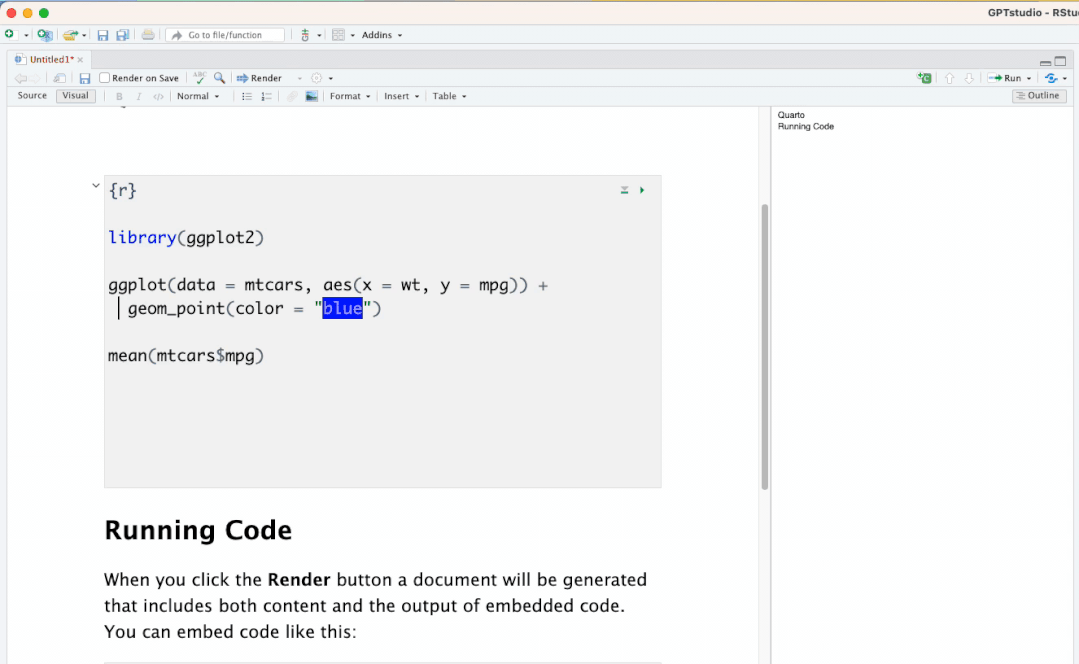The width and height of the screenshot is (1079, 664).
Task: Toggle the Outline pane button
Action: [x=1036, y=96]
